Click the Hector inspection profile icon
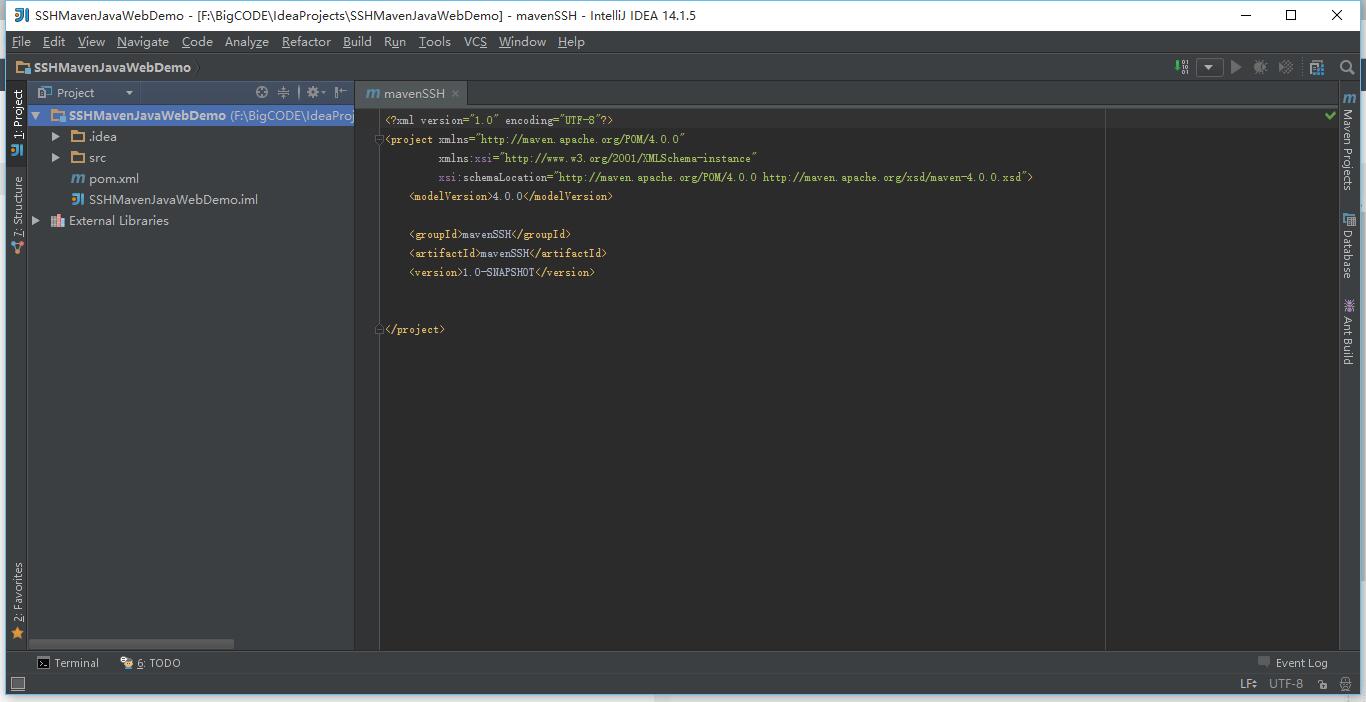The height and width of the screenshot is (702, 1366). click(1345, 684)
